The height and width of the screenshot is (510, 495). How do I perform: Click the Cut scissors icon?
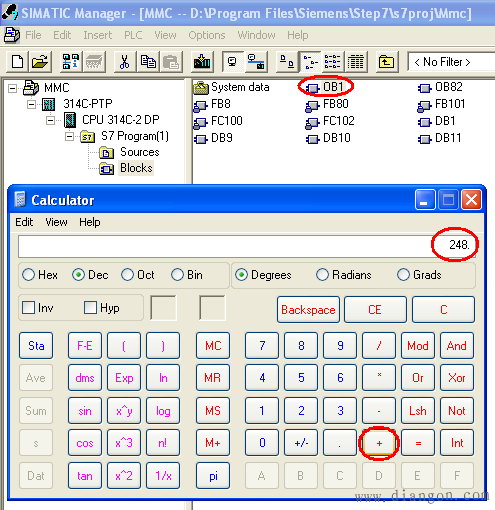pyautogui.click(x=124, y=62)
